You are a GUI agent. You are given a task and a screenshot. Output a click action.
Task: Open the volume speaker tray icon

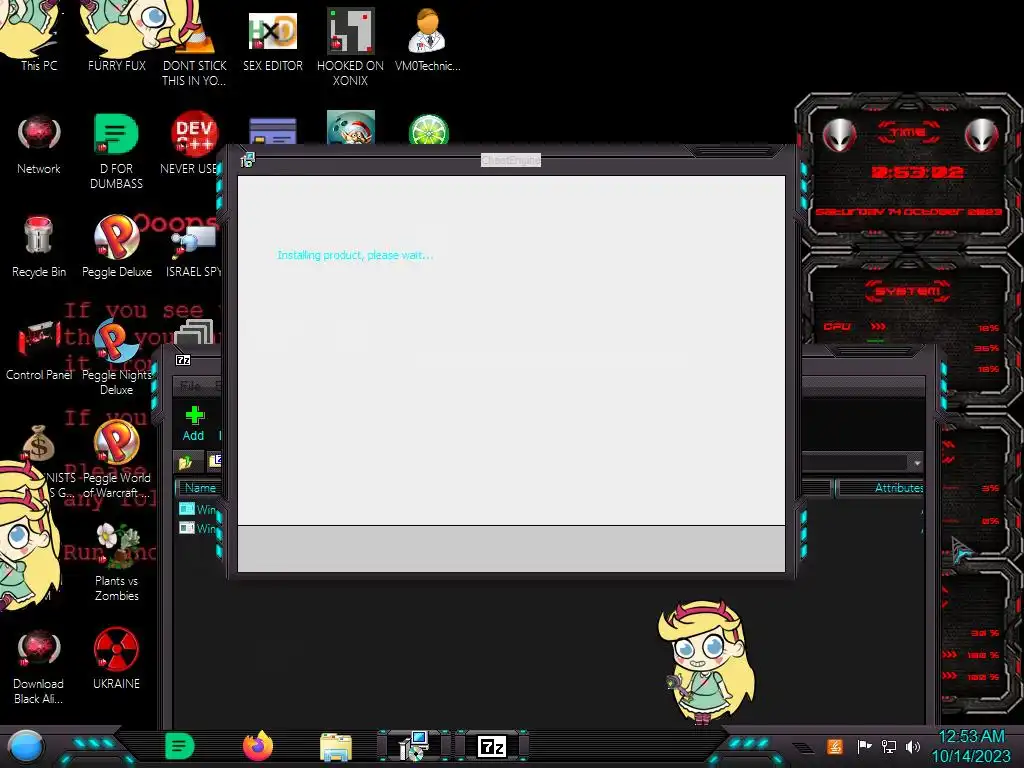click(913, 746)
